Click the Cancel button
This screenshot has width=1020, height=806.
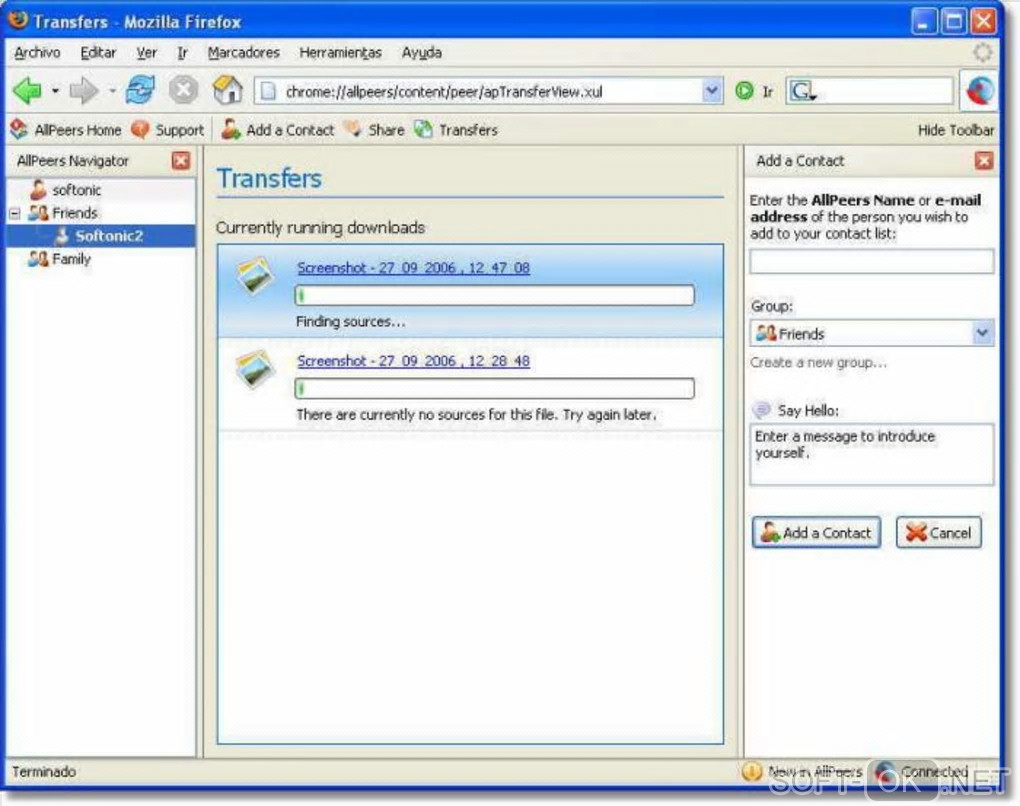click(x=938, y=533)
